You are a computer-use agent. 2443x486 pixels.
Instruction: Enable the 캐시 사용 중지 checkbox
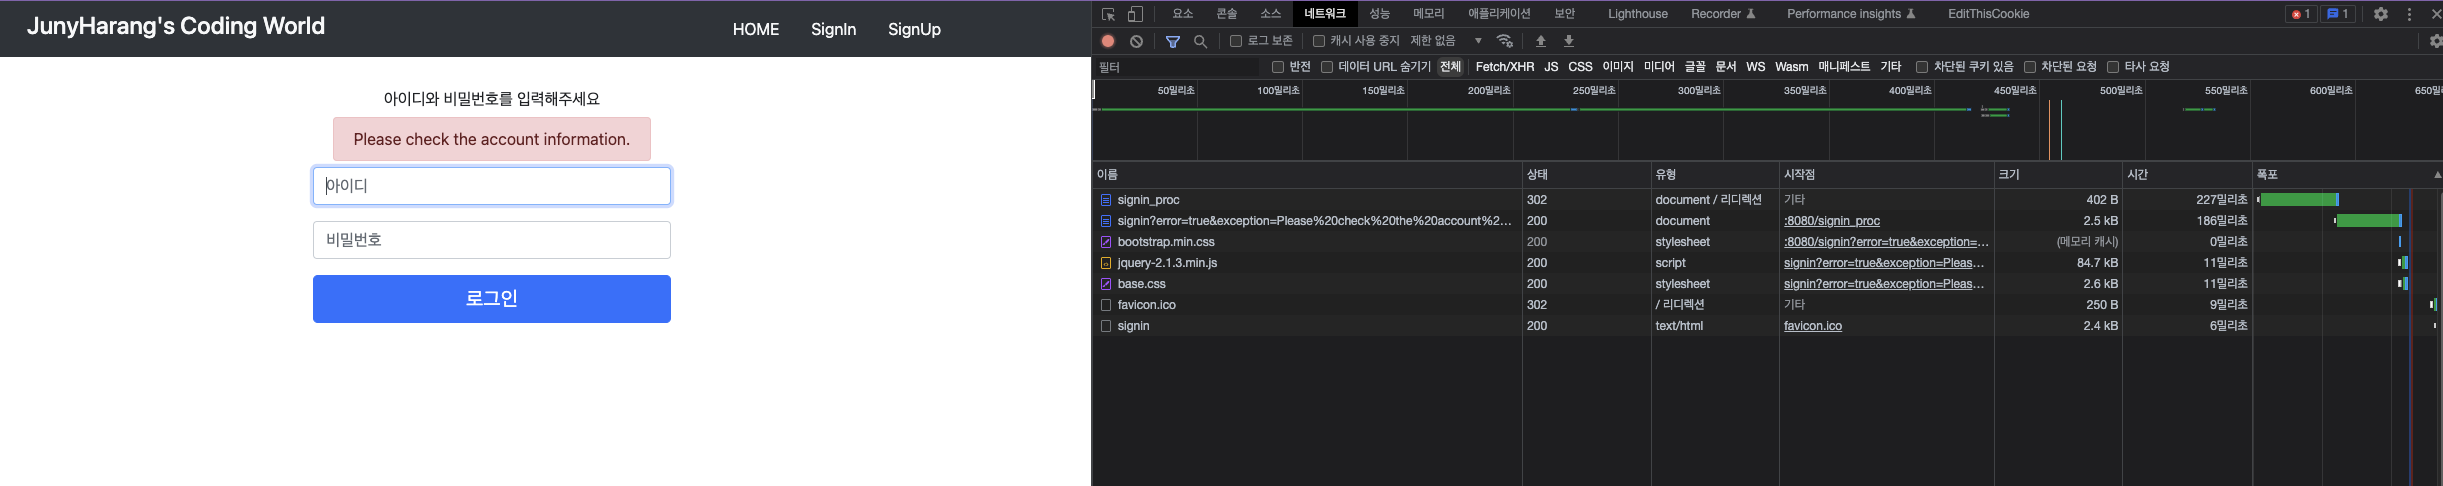pos(1319,41)
